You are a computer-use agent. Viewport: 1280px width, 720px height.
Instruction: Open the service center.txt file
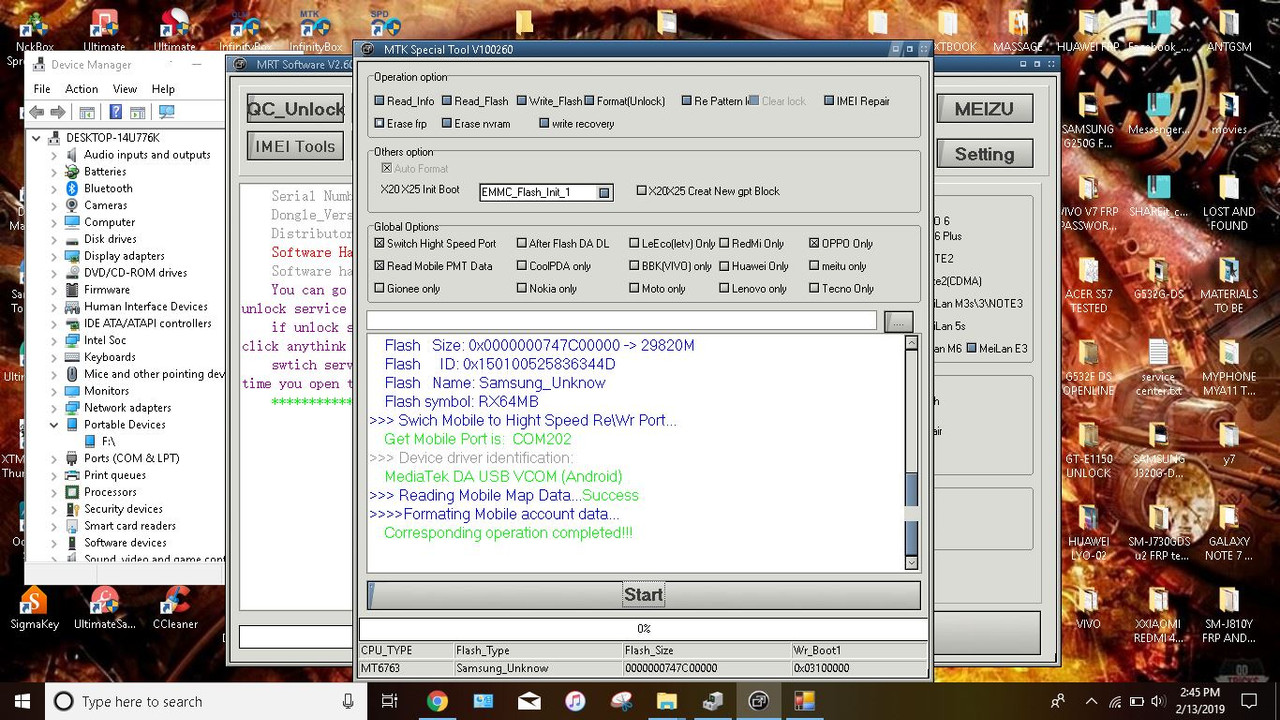(1158, 368)
